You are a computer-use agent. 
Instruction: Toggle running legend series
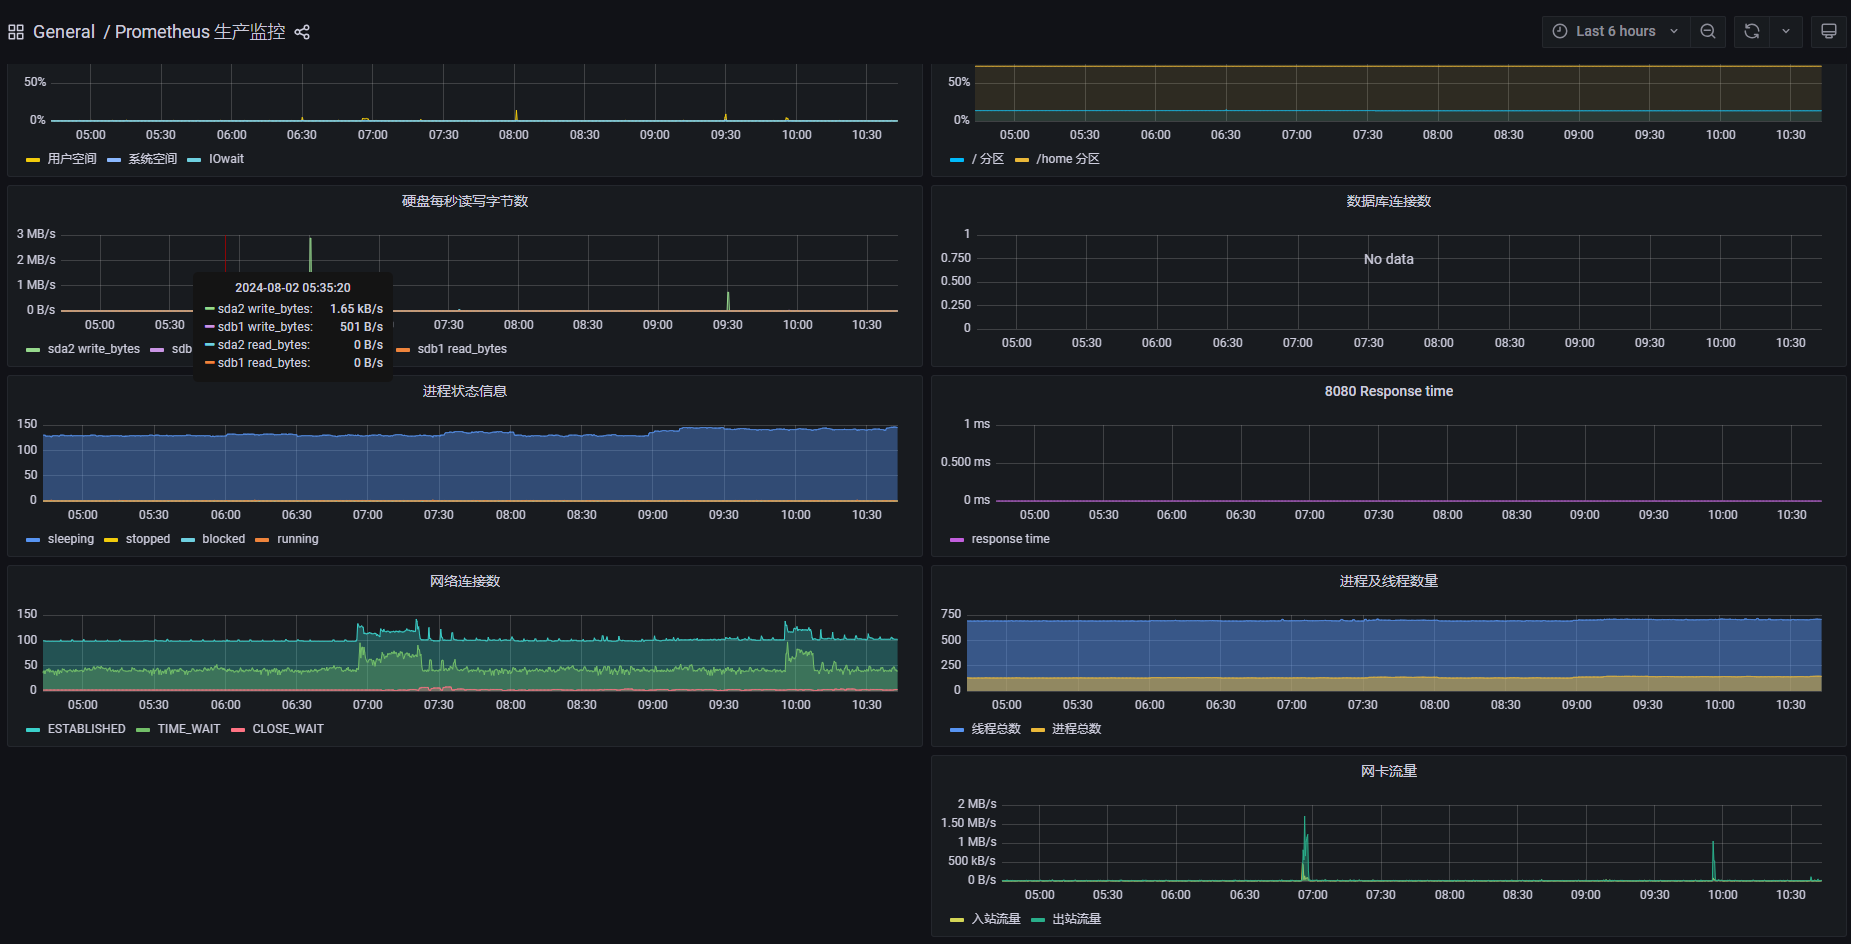[298, 539]
